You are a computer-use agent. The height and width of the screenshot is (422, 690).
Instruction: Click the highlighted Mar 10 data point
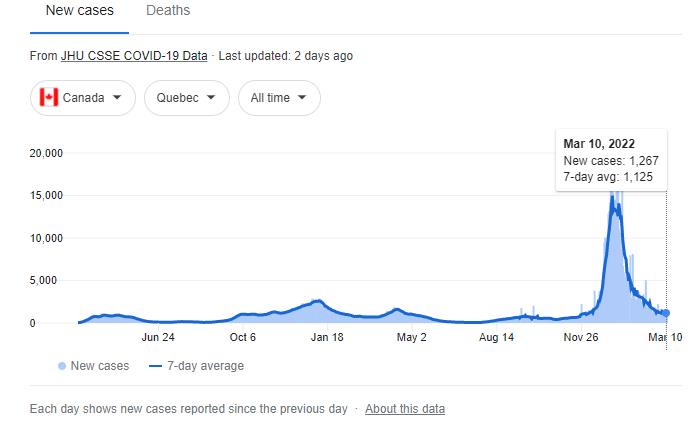pos(666,313)
